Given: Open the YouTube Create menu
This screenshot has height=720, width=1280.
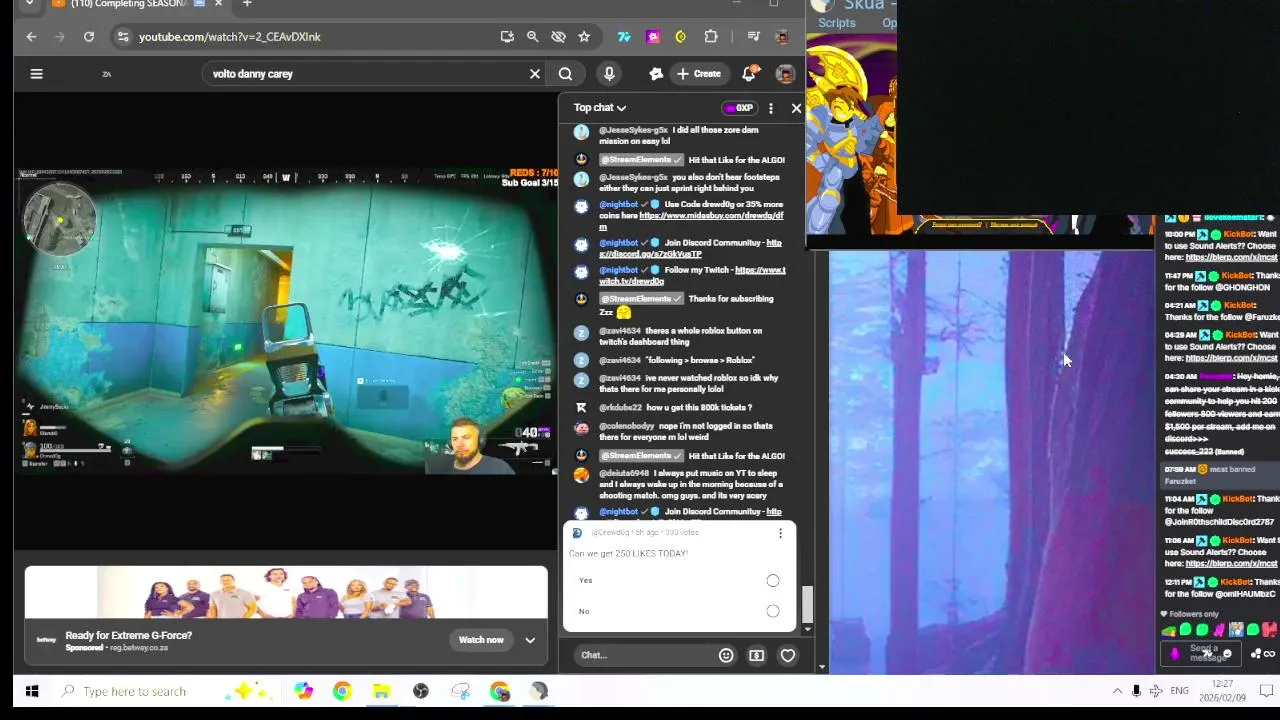Looking at the screenshot, I should pyautogui.click(x=698, y=73).
